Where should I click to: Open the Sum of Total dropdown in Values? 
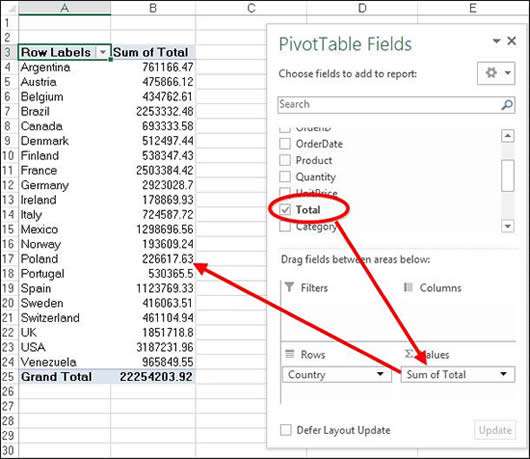click(504, 374)
